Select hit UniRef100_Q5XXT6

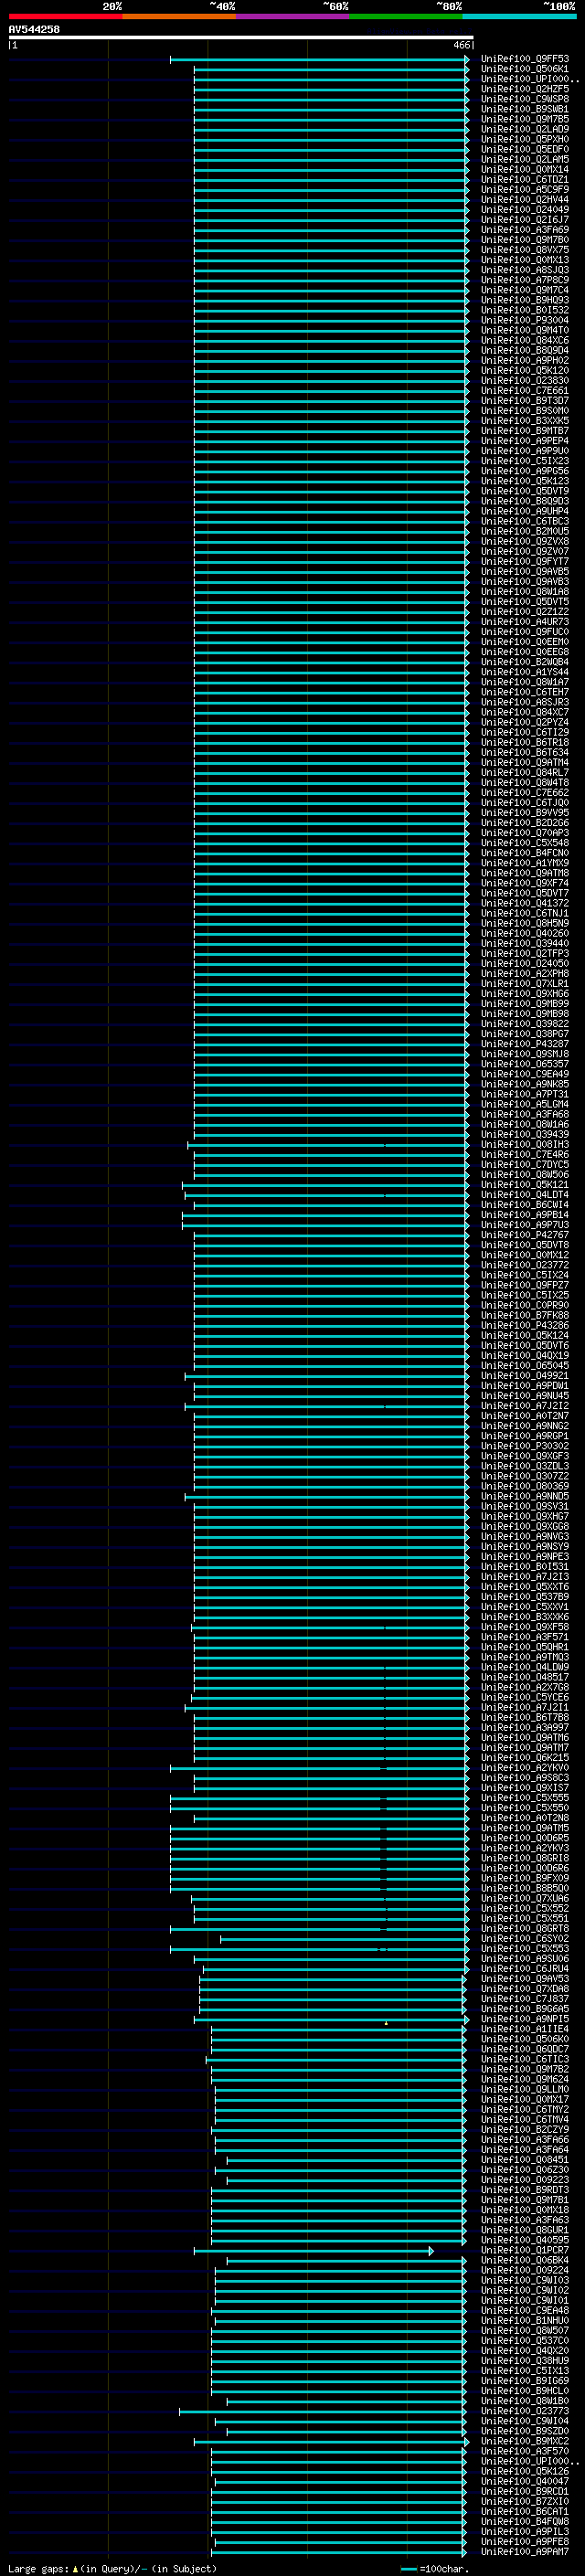coord(524,1586)
